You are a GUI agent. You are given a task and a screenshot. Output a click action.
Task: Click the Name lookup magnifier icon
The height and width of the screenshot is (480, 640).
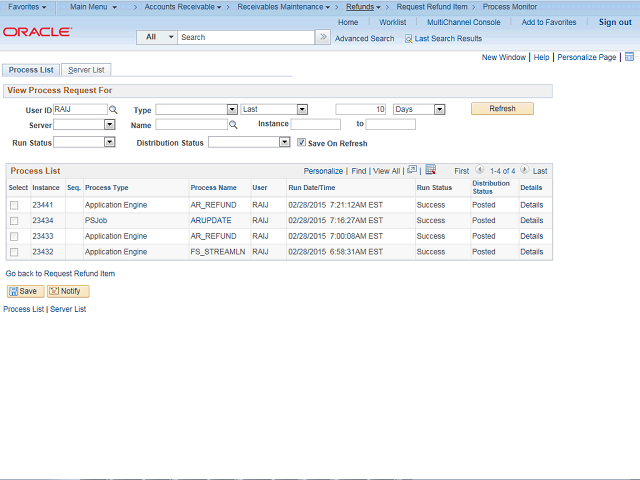233,125
